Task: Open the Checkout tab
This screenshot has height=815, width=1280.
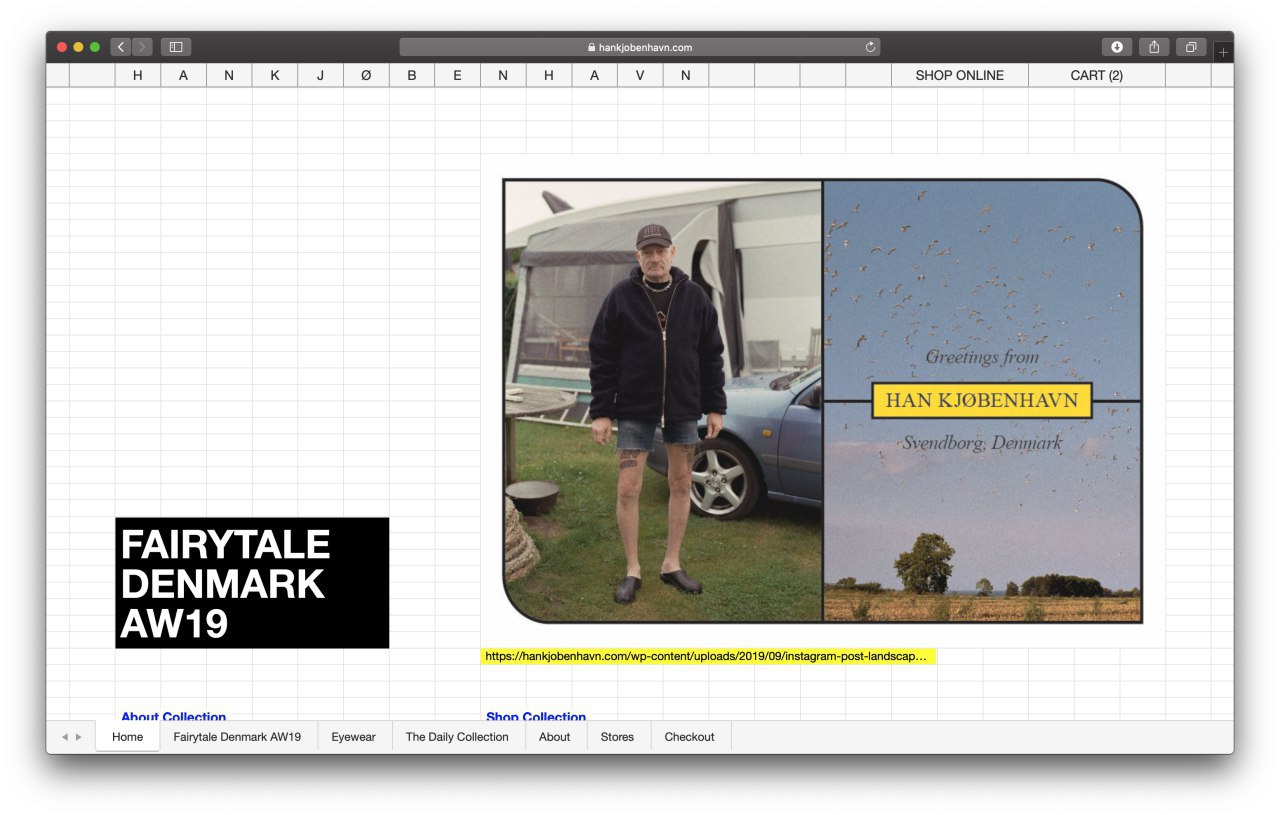Action: (x=690, y=737)
